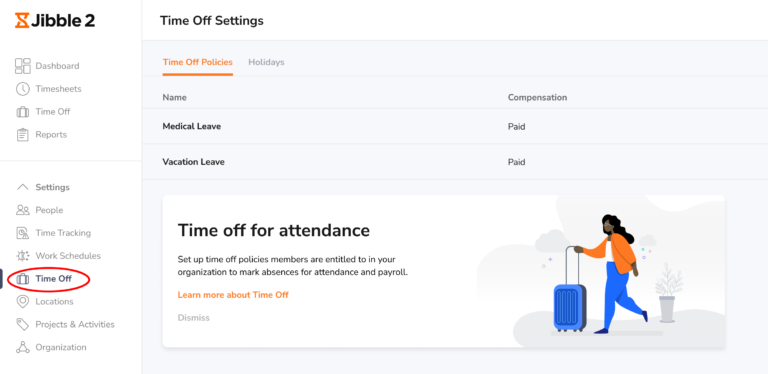Click the Compensation column header
Screen dimensions: 768x374
537,97
